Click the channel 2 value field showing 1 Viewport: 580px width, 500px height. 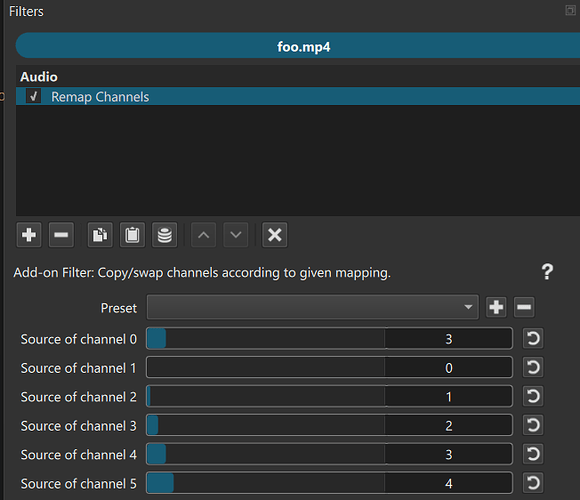coord(448,396)
